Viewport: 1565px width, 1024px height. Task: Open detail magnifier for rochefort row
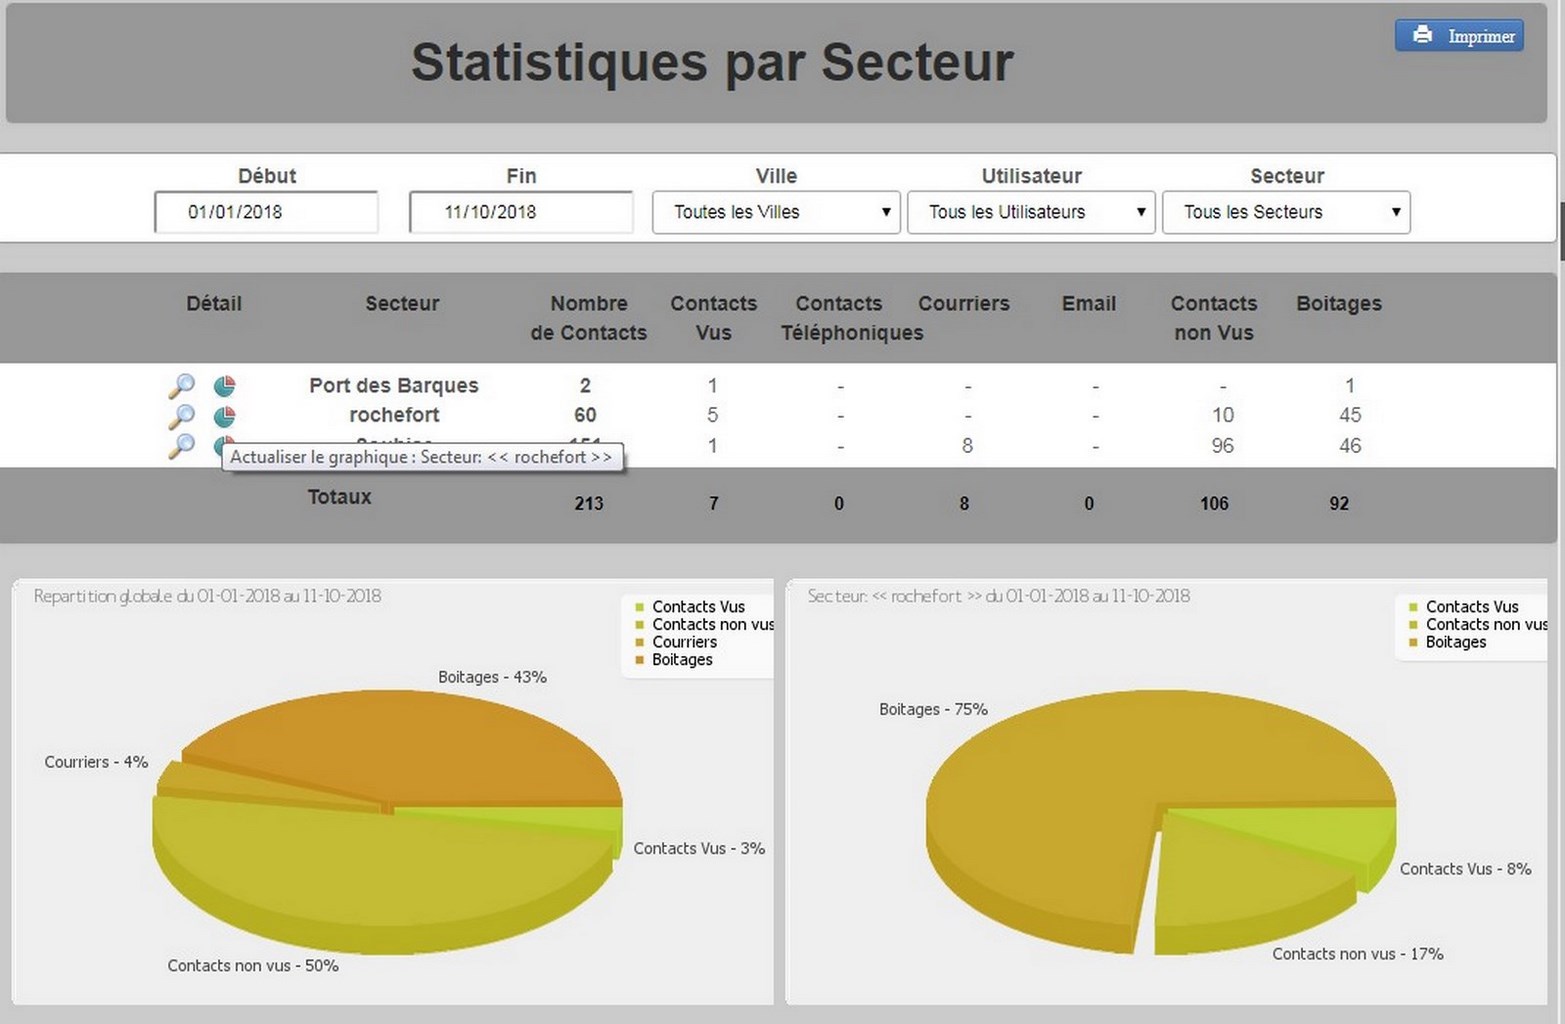(x=181, y=416)
